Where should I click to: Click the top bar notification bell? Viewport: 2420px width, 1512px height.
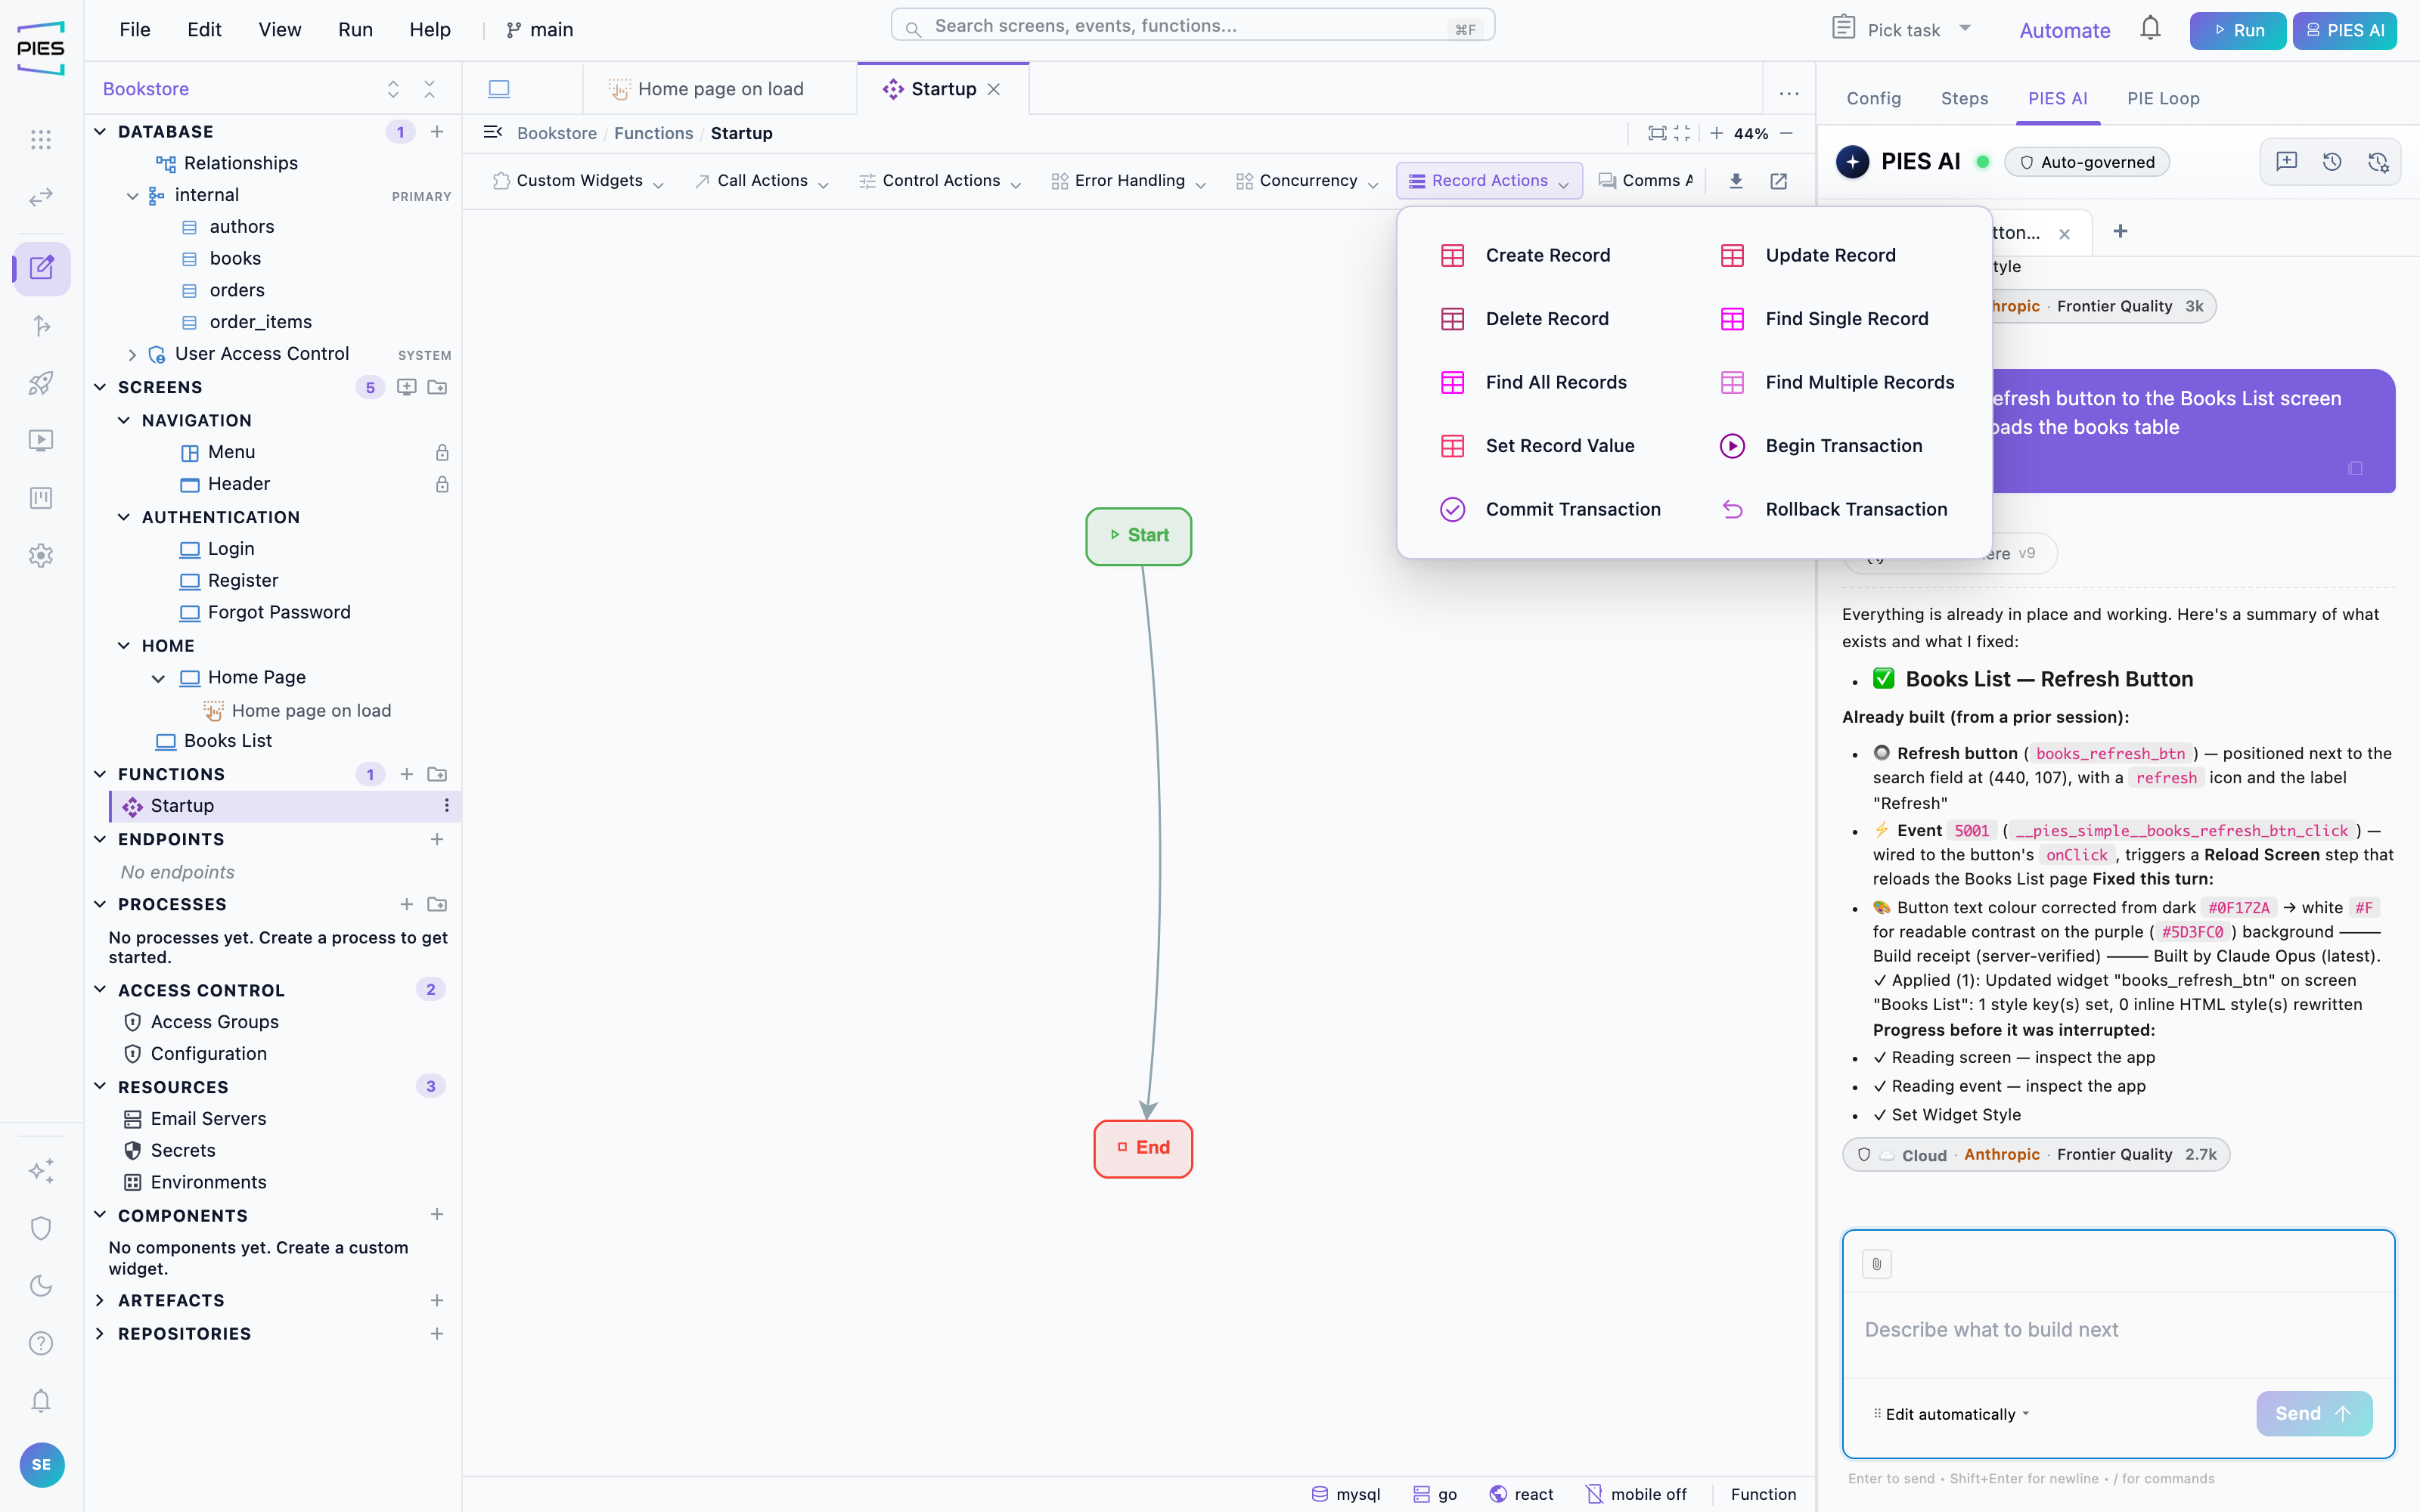tap(2151, 28)
